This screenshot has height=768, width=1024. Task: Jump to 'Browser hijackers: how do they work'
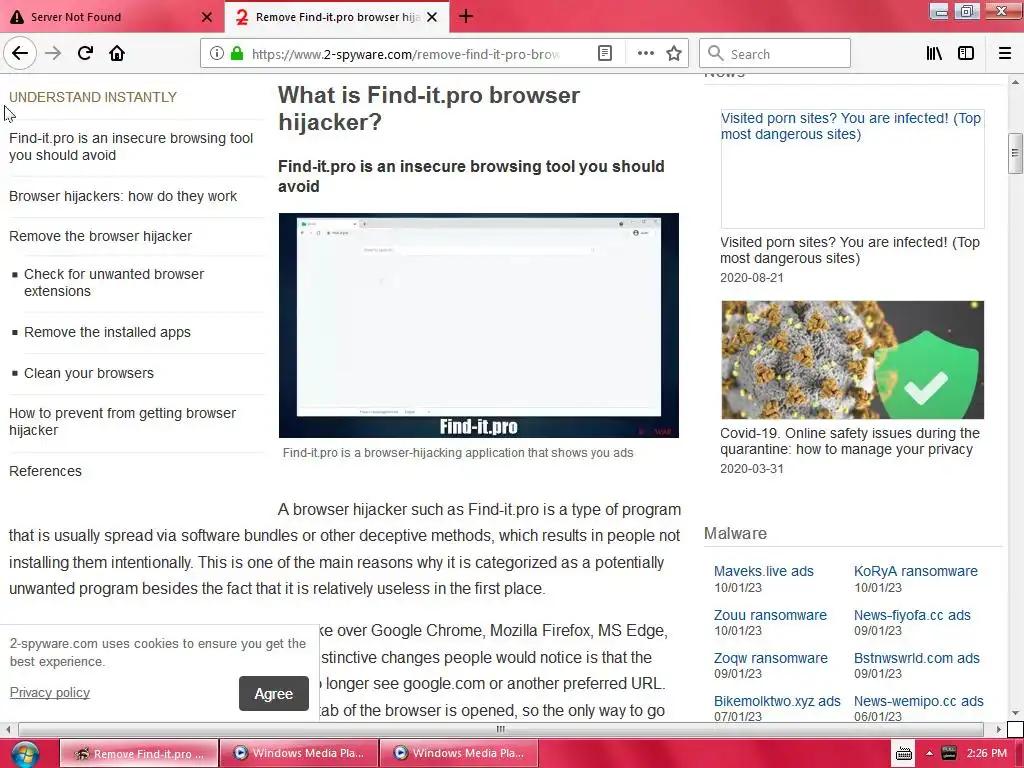(x=123, y=196)
